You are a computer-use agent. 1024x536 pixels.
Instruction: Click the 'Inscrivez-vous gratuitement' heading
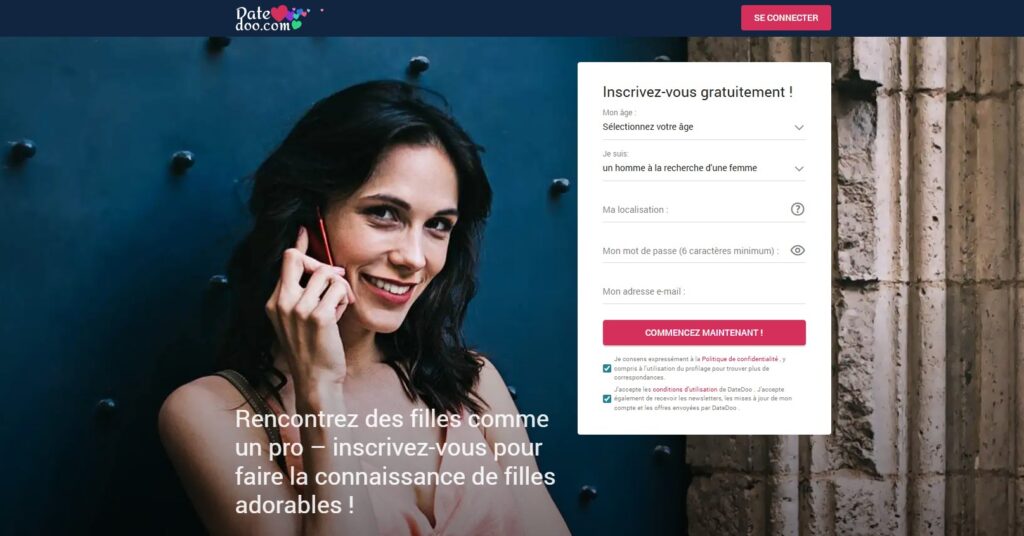[697, 92]
